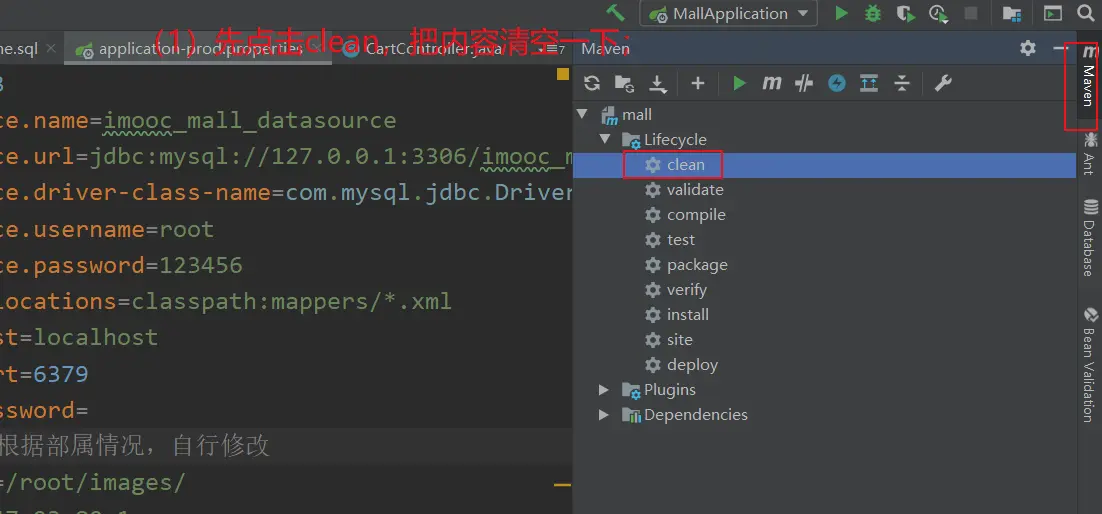1102x514 pixels.
Task: Select the package lifecycle goal
Action: tap(697, 265)
